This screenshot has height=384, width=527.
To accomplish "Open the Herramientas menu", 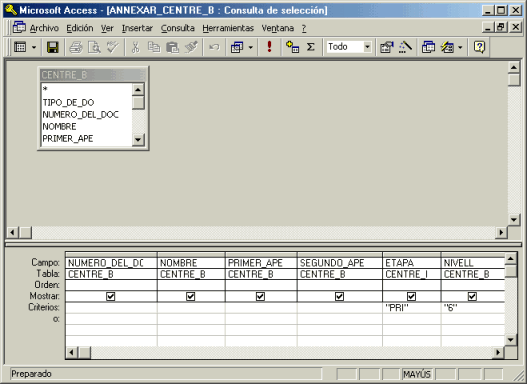I will [x=228, y=28].
